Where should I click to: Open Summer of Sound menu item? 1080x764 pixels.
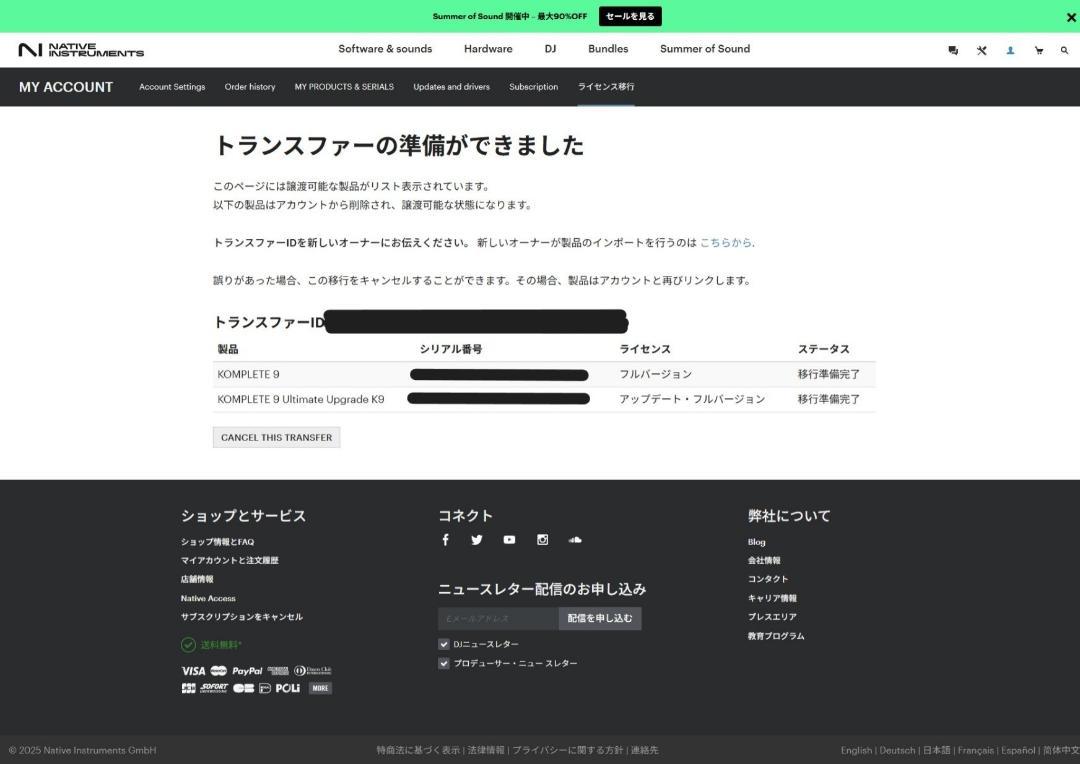point(705,49)
